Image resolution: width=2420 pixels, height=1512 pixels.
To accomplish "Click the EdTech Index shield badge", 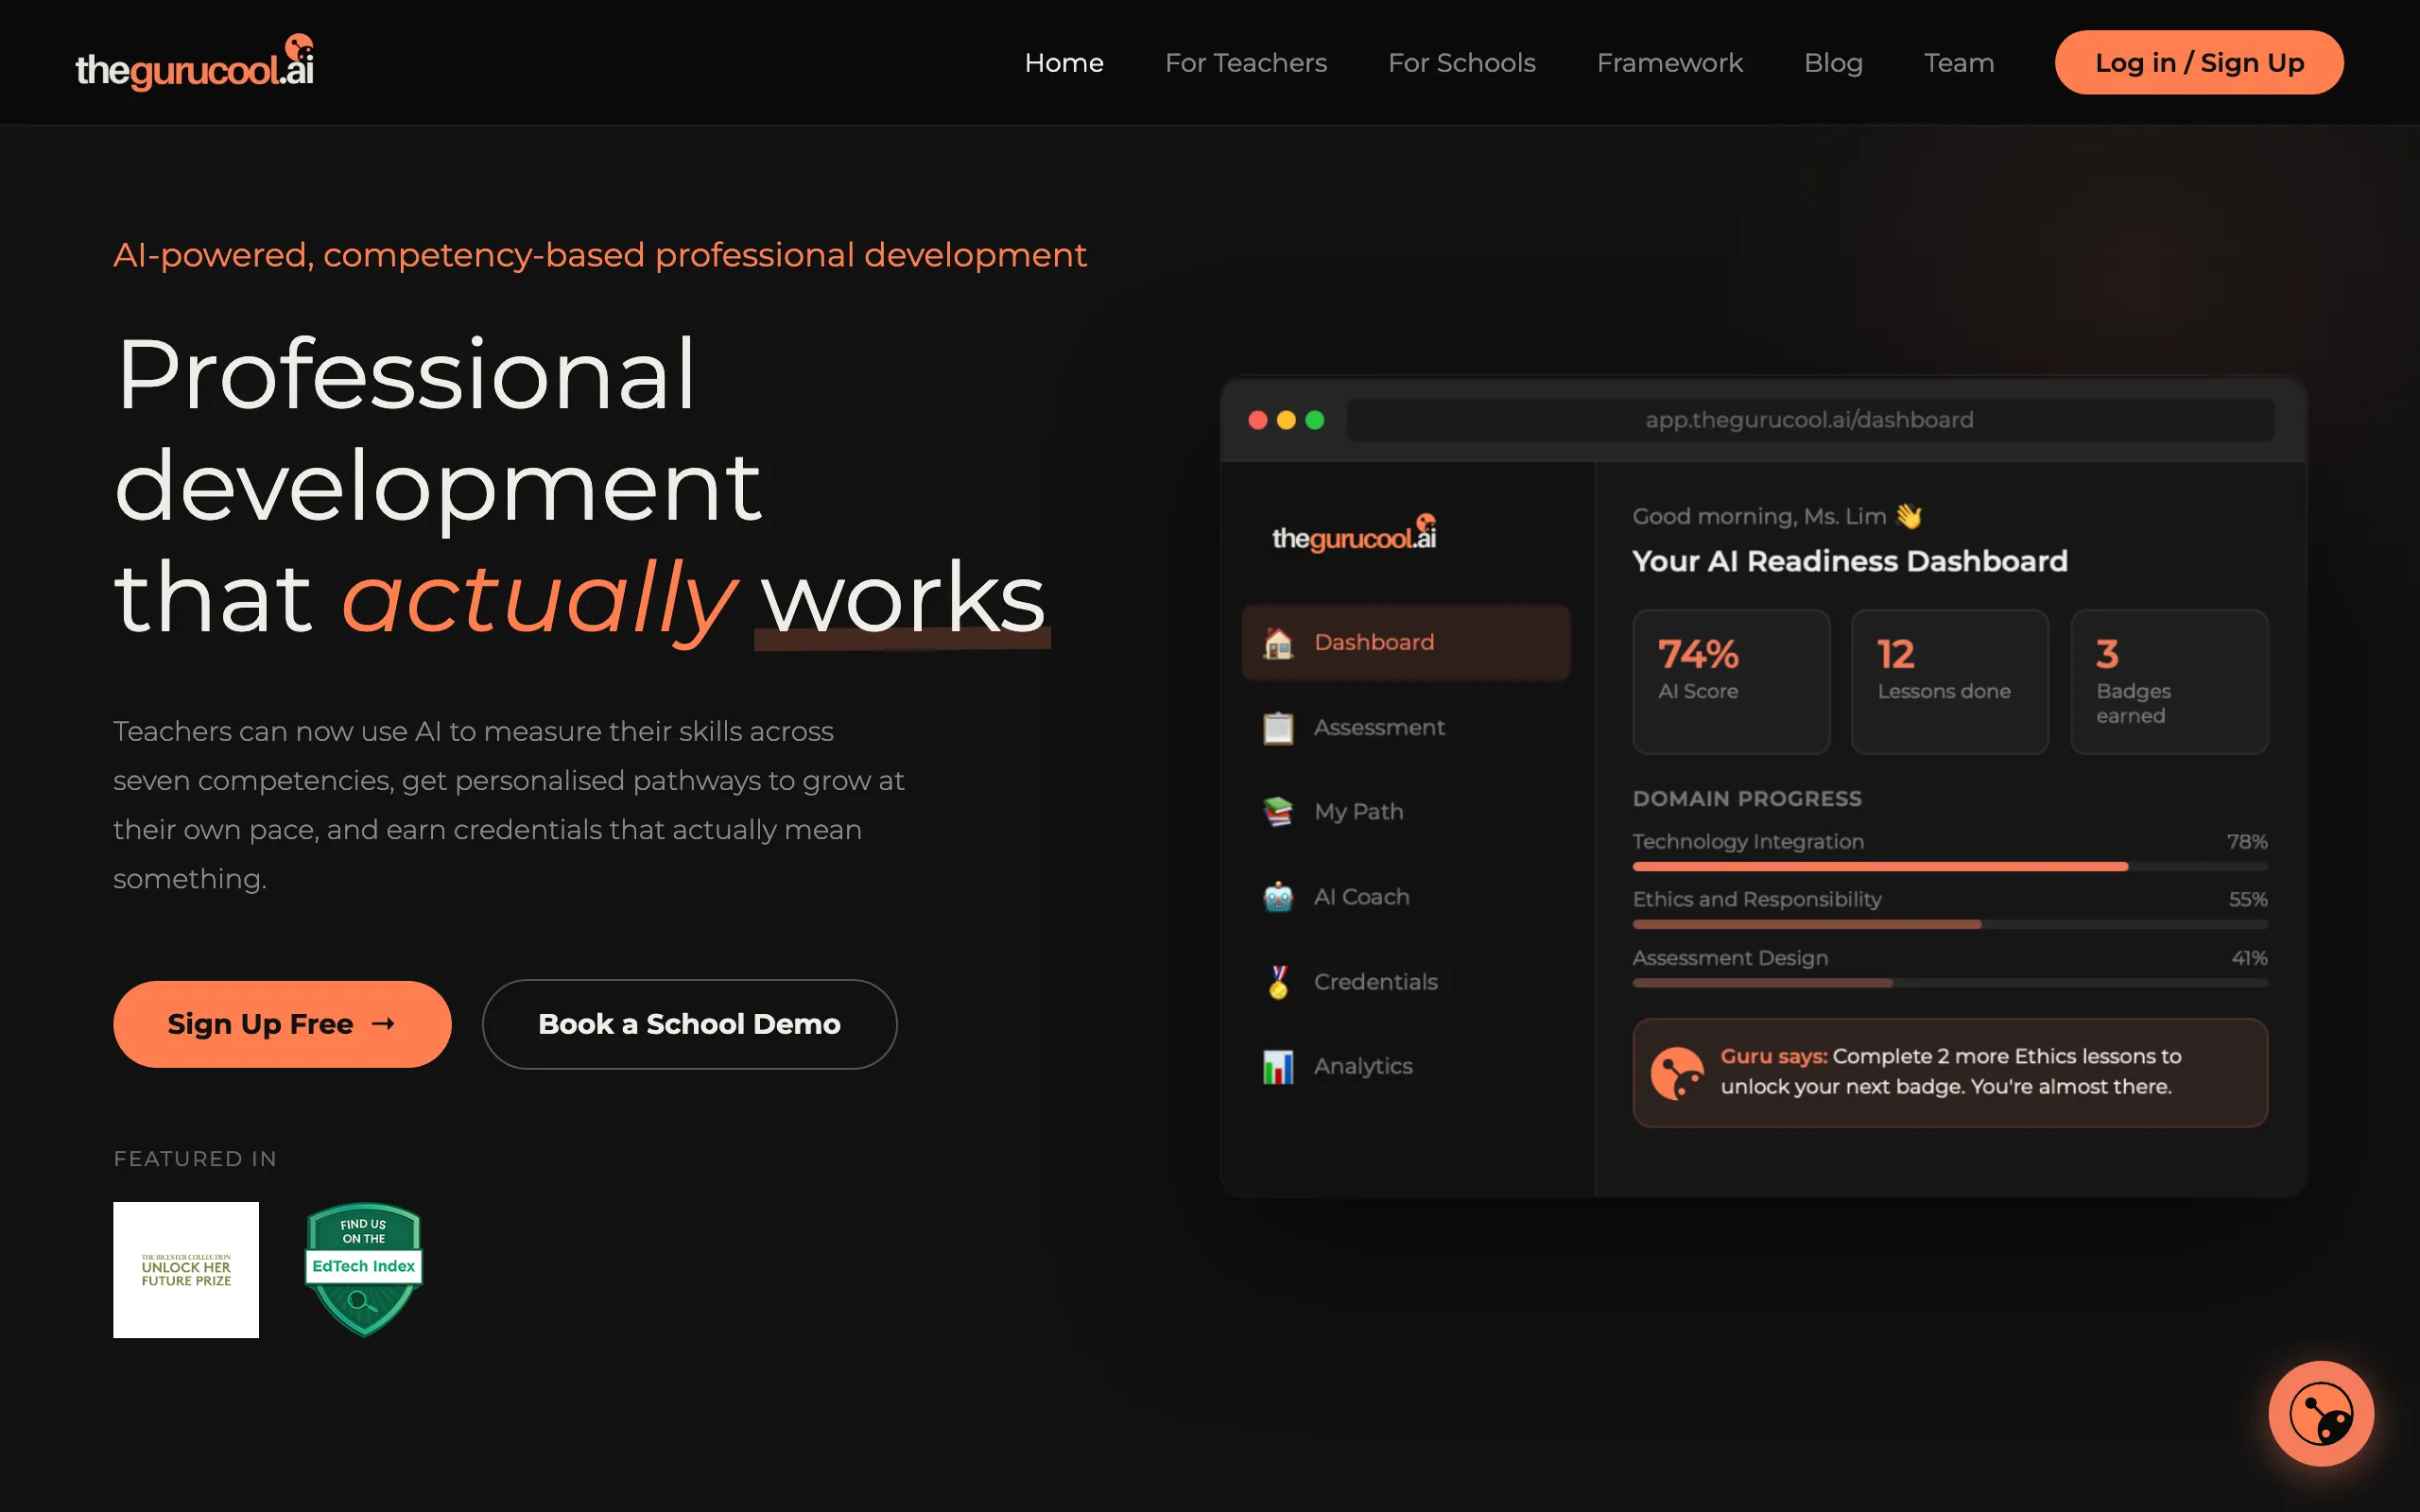I will 364,1269.
